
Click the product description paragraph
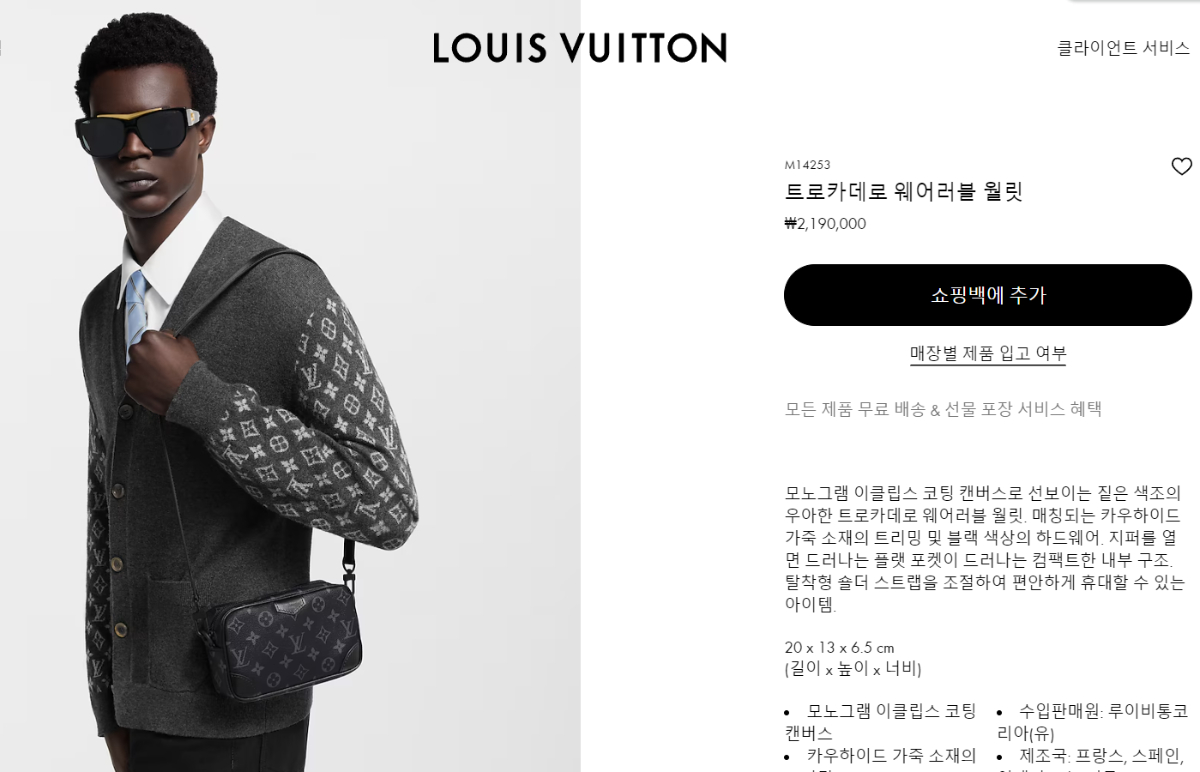tap(985, 549)
